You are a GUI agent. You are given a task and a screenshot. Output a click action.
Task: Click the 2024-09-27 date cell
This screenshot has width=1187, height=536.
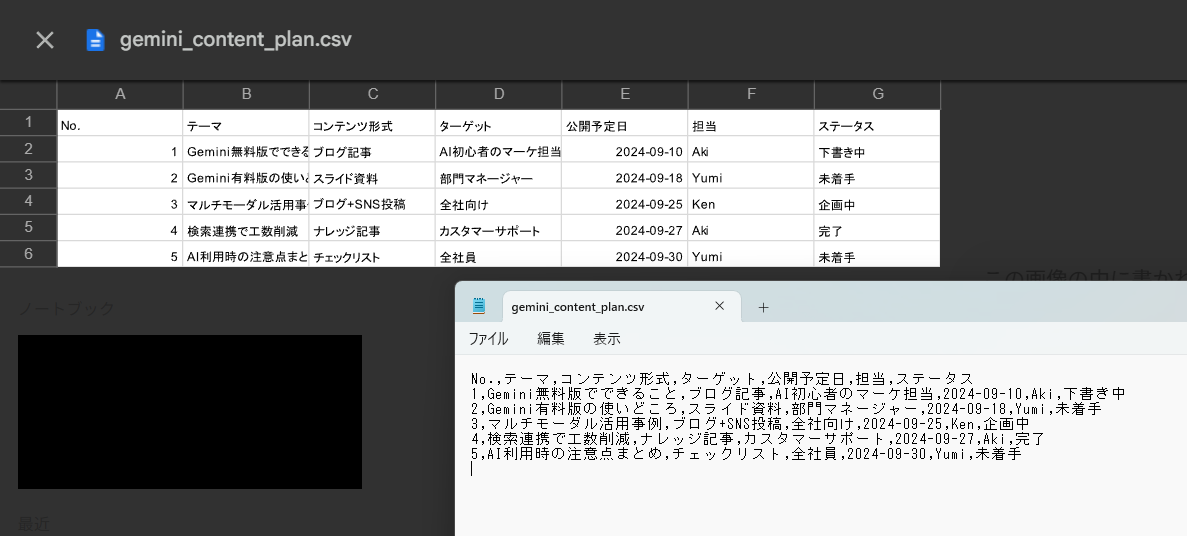point(625,228)
